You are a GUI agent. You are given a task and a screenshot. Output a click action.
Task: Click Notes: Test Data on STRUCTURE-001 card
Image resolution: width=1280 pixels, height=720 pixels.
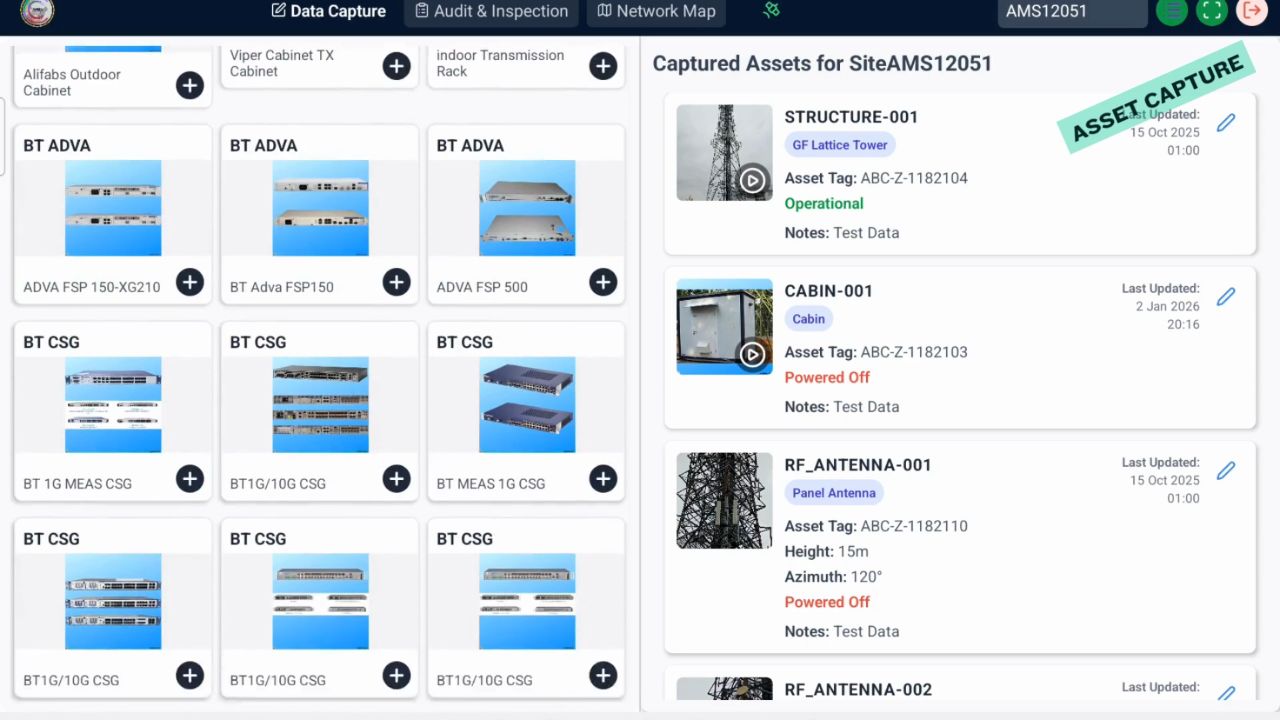click(842, 233)
